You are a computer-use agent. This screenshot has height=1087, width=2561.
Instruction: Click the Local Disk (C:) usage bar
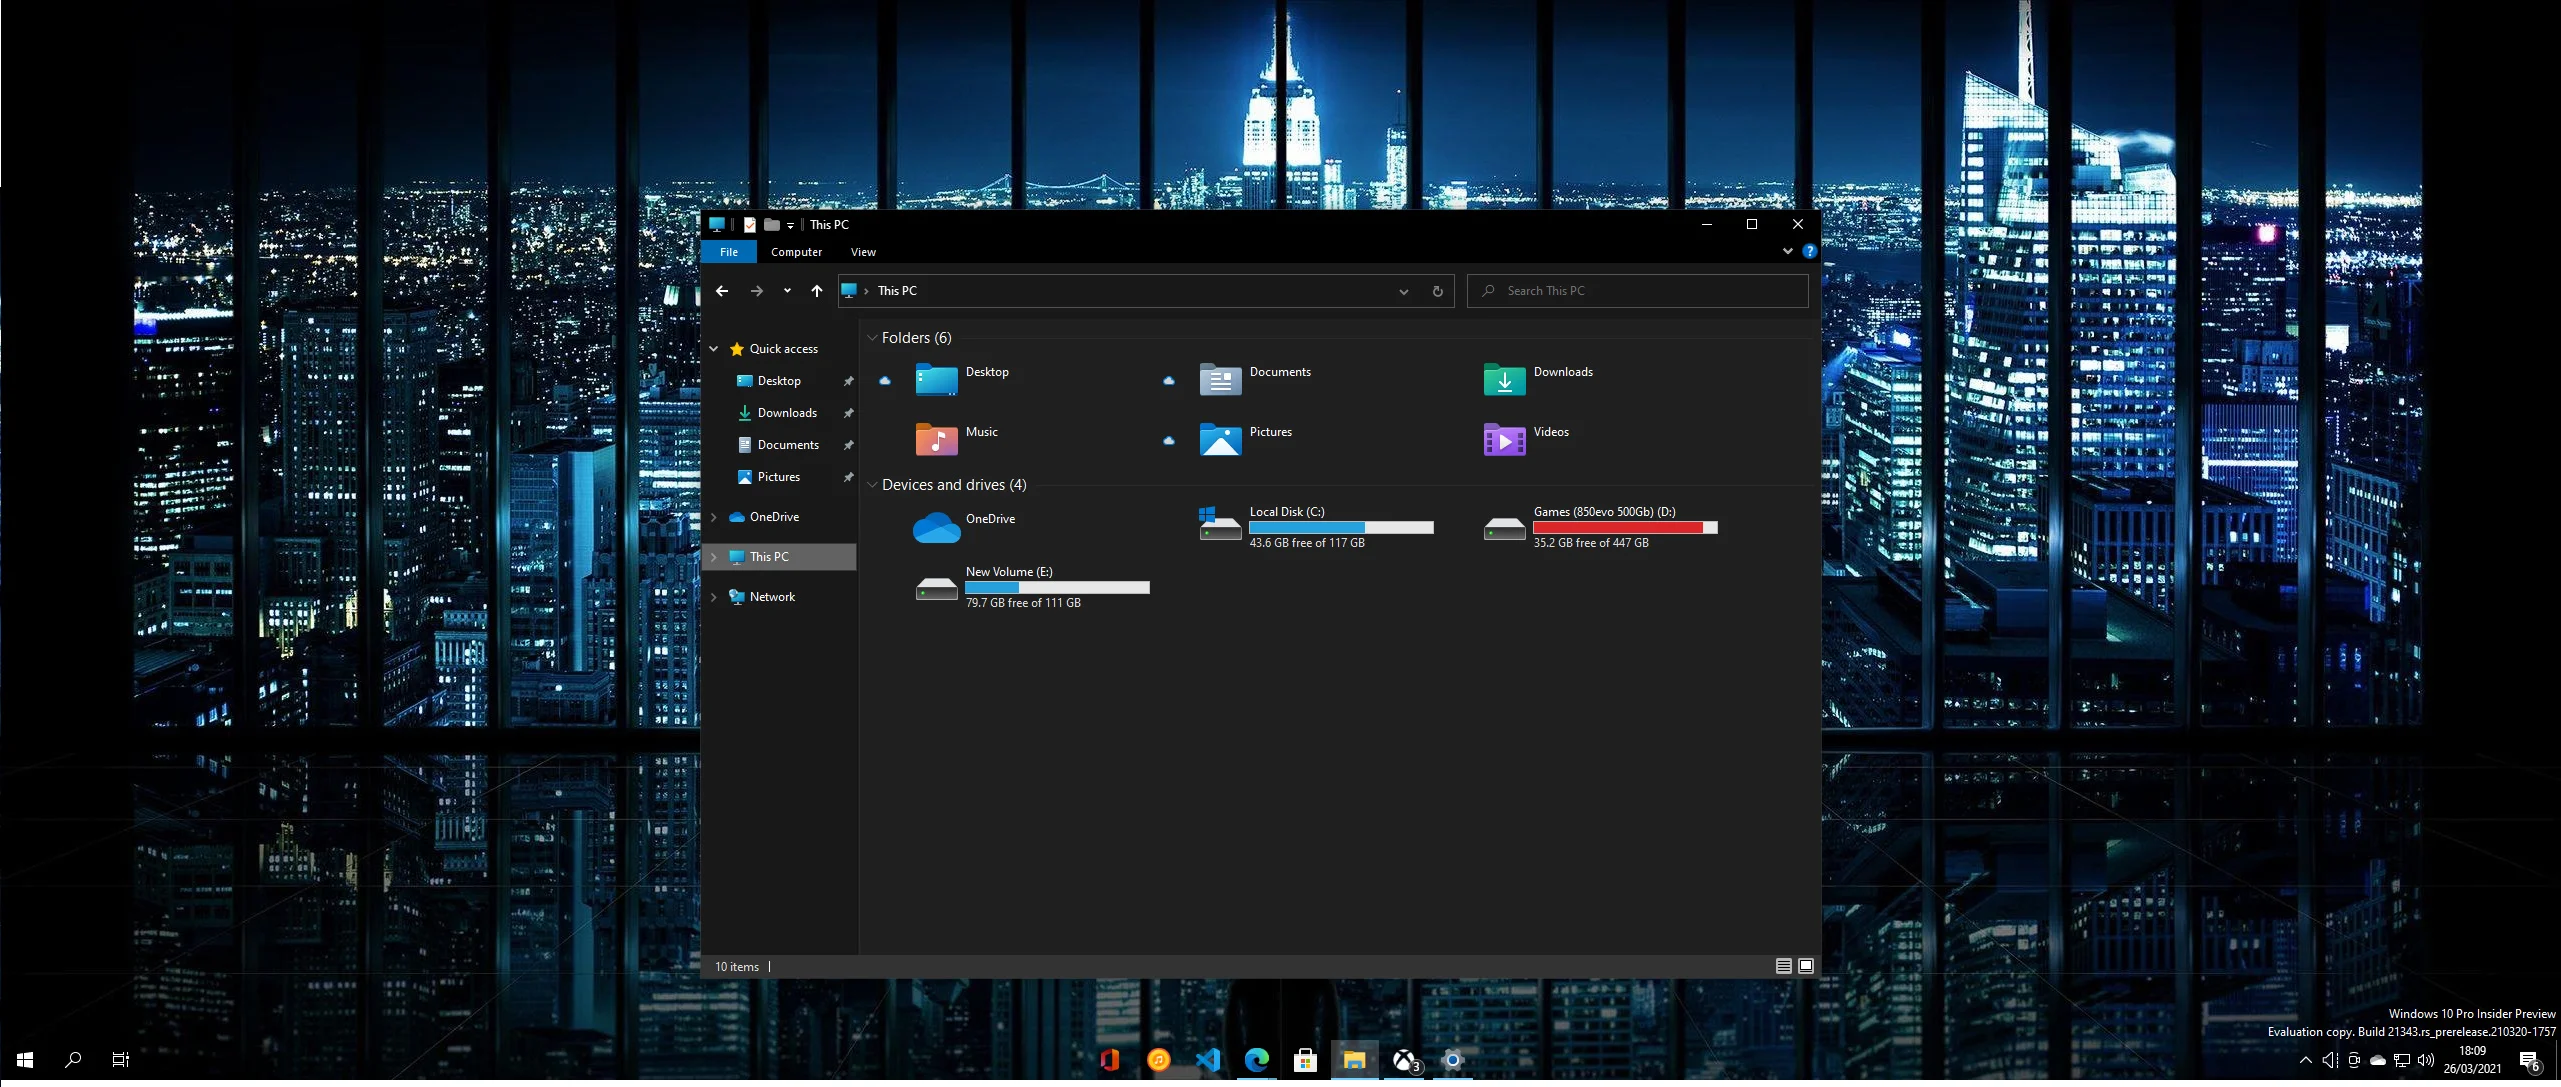click(1341, 527)
